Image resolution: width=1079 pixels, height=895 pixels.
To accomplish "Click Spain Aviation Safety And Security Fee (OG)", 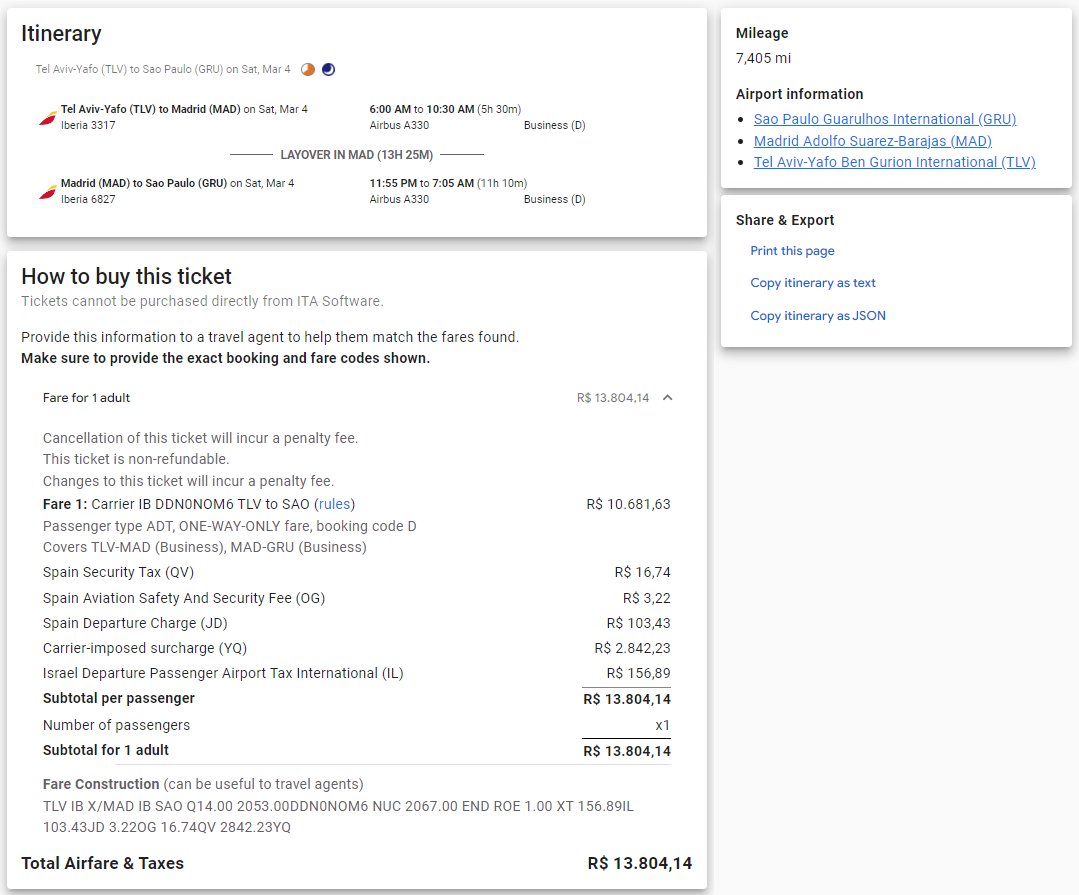I will 184,599.
